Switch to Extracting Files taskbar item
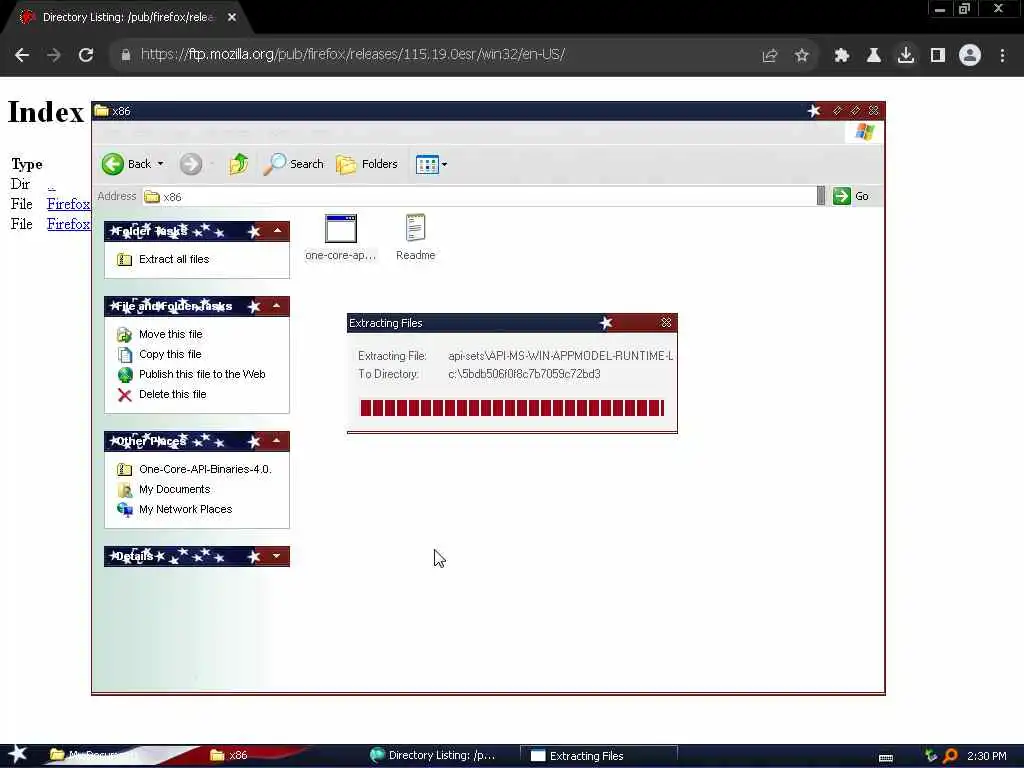Viewport: 1024px width, 768px height. tap(598, 756)
